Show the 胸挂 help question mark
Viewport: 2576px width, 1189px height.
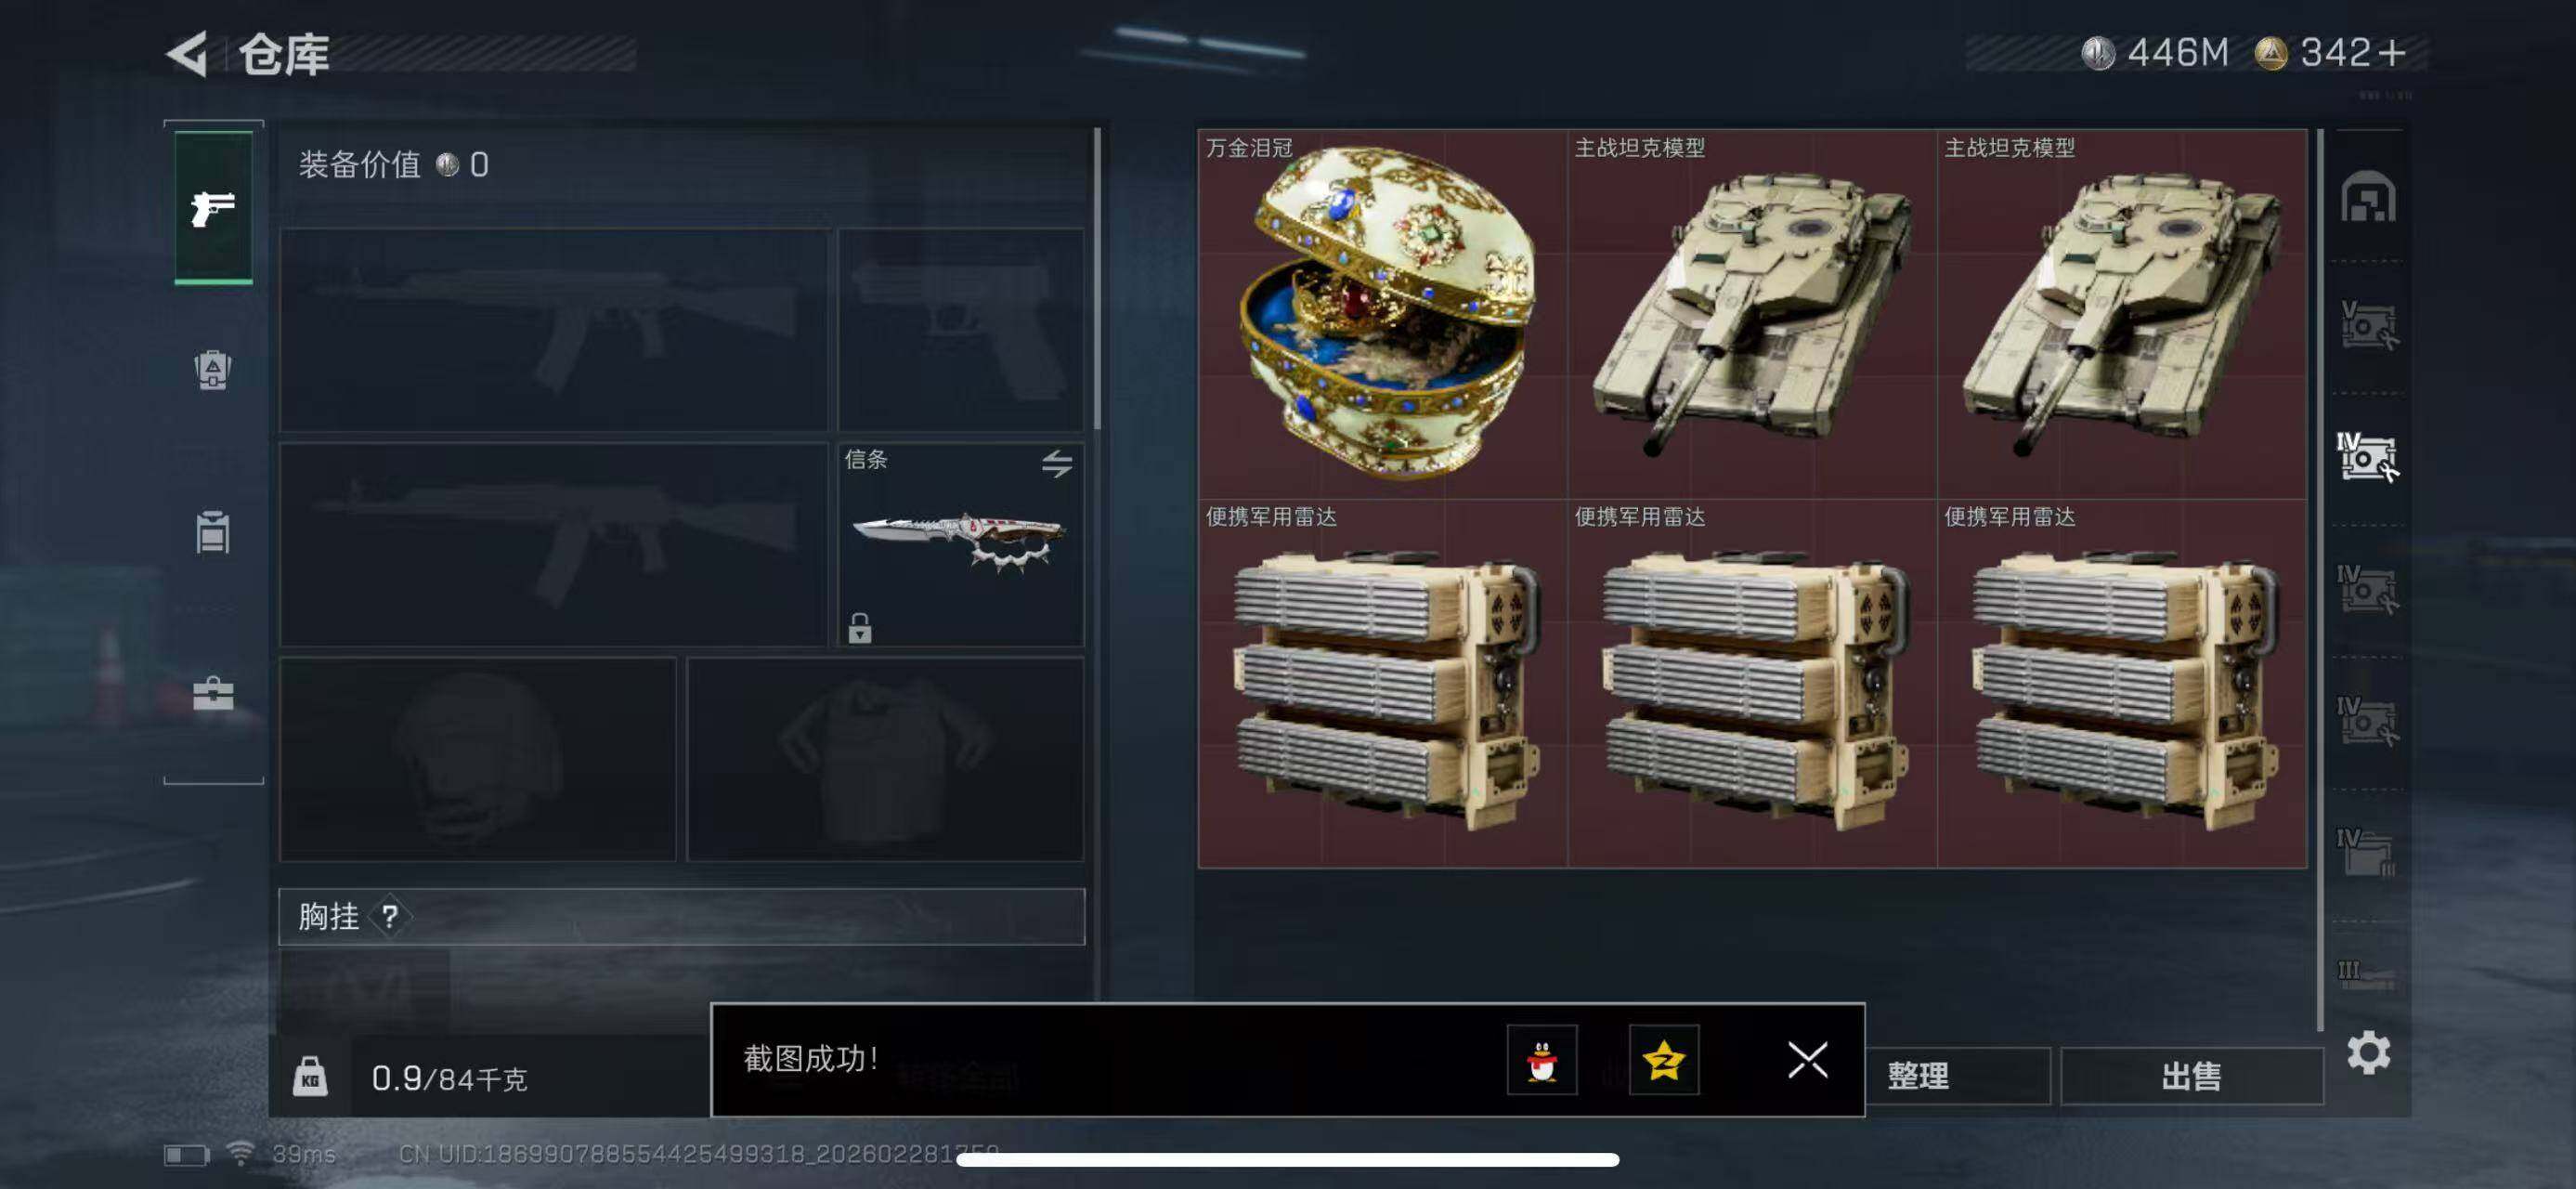[x=390, y=916]
